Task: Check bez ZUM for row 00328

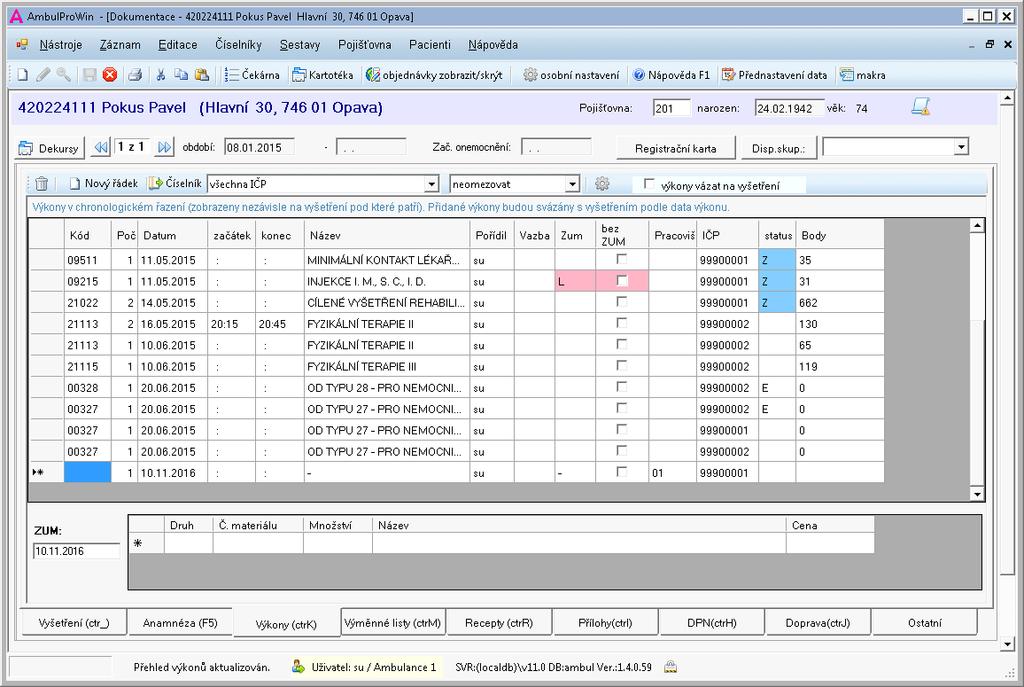Action: tap(622, 387)
